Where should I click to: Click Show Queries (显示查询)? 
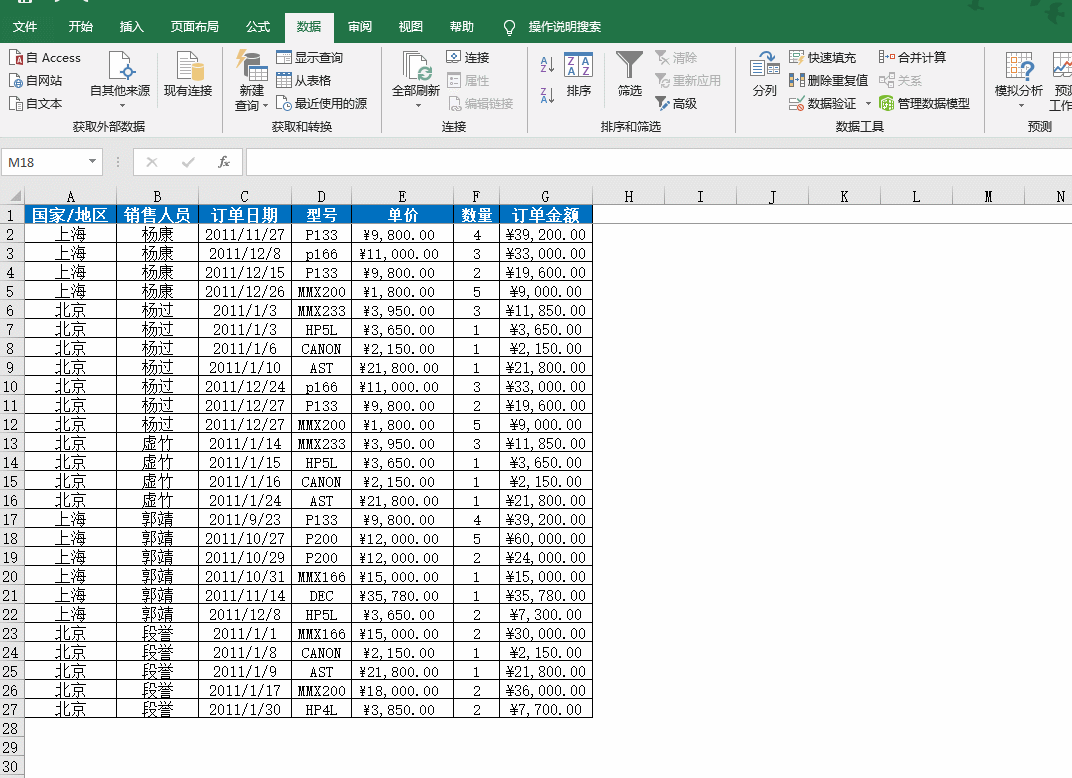[x=310, y=57]
